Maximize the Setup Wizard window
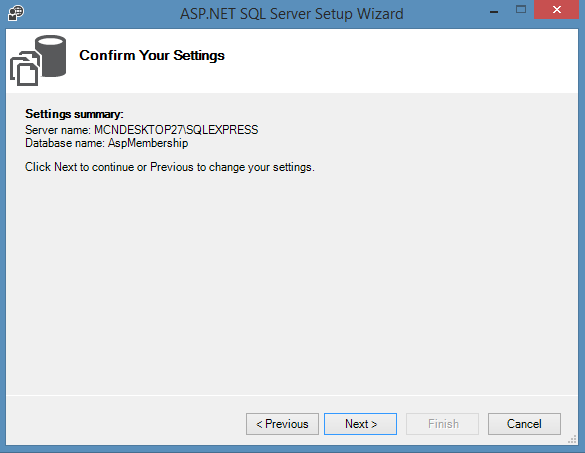This screenshot has height=453, width=585. point(521,10)
